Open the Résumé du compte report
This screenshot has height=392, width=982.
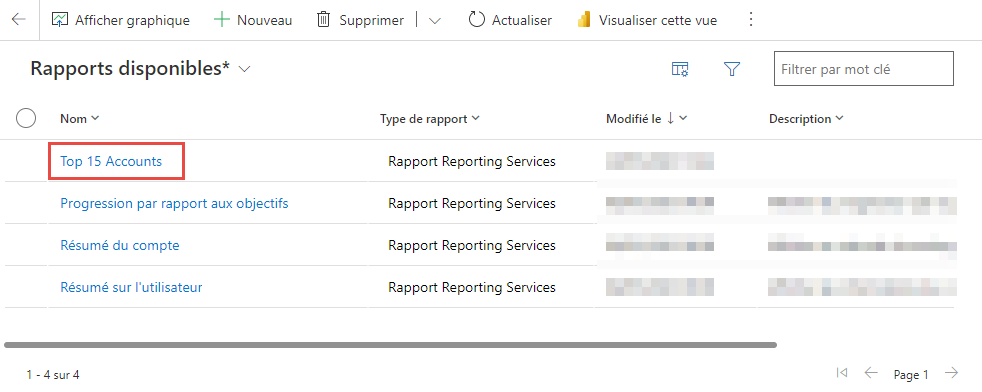pyautogui.click(x=120, y=245)
